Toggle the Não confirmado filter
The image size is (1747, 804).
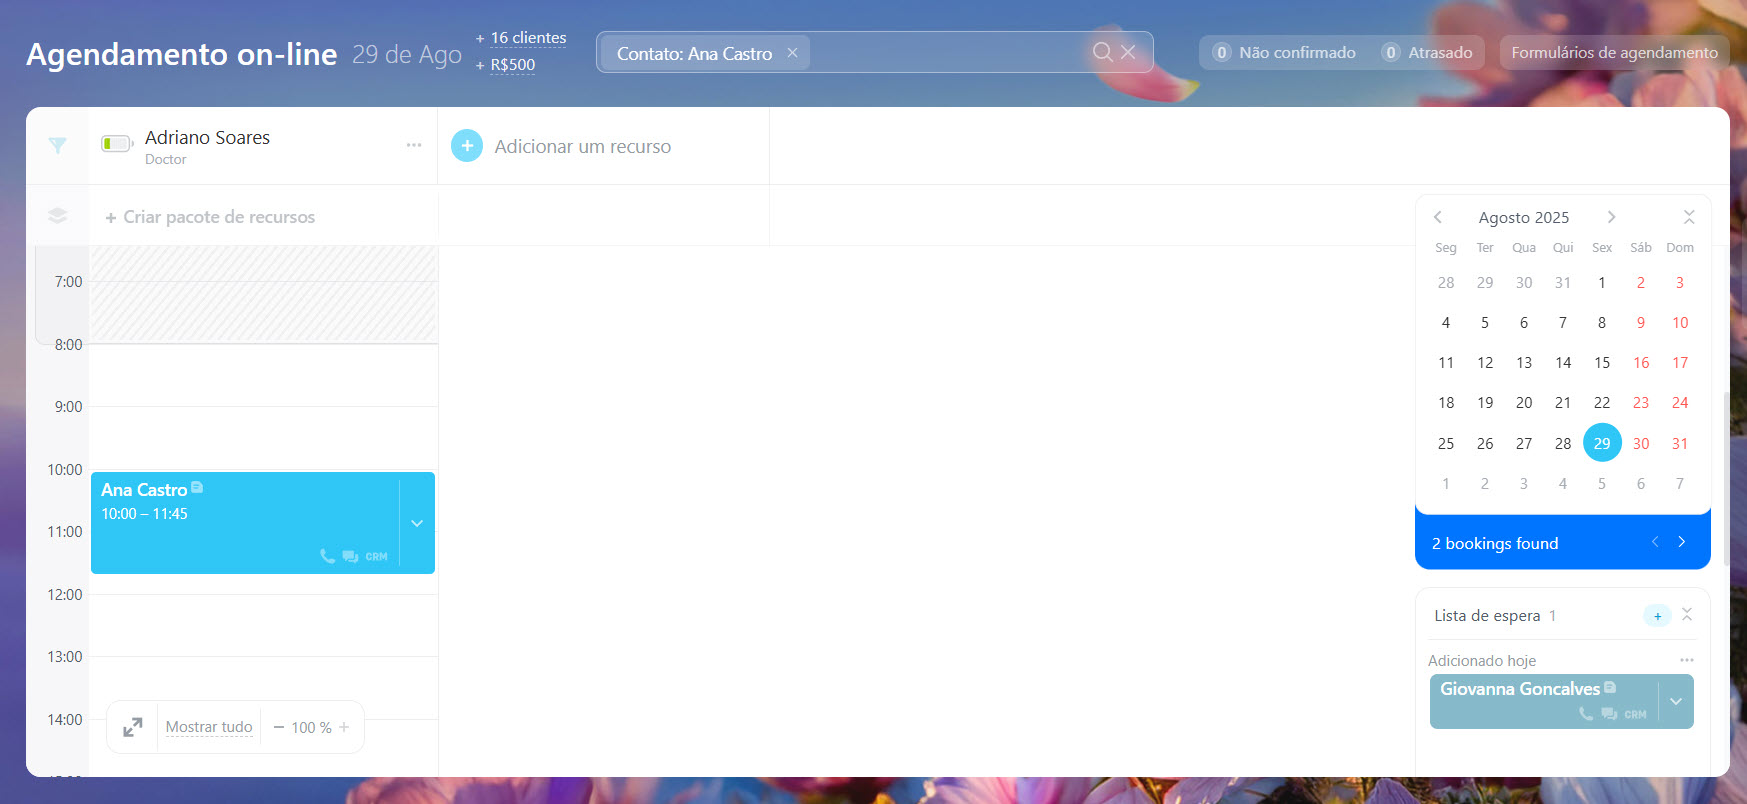(1284, 53)
